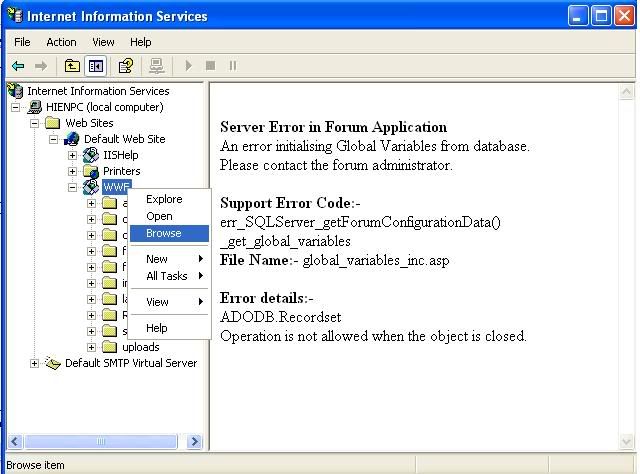Click the Up one level folder icon
This screenshot has width=640, height=474.
(72, 66)
